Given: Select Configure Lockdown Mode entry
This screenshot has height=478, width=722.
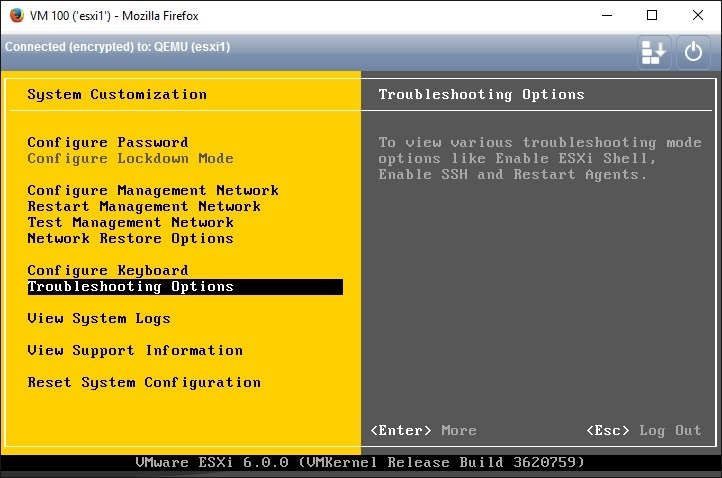Looking at the screenshot, I should click(x=130, y=158).
